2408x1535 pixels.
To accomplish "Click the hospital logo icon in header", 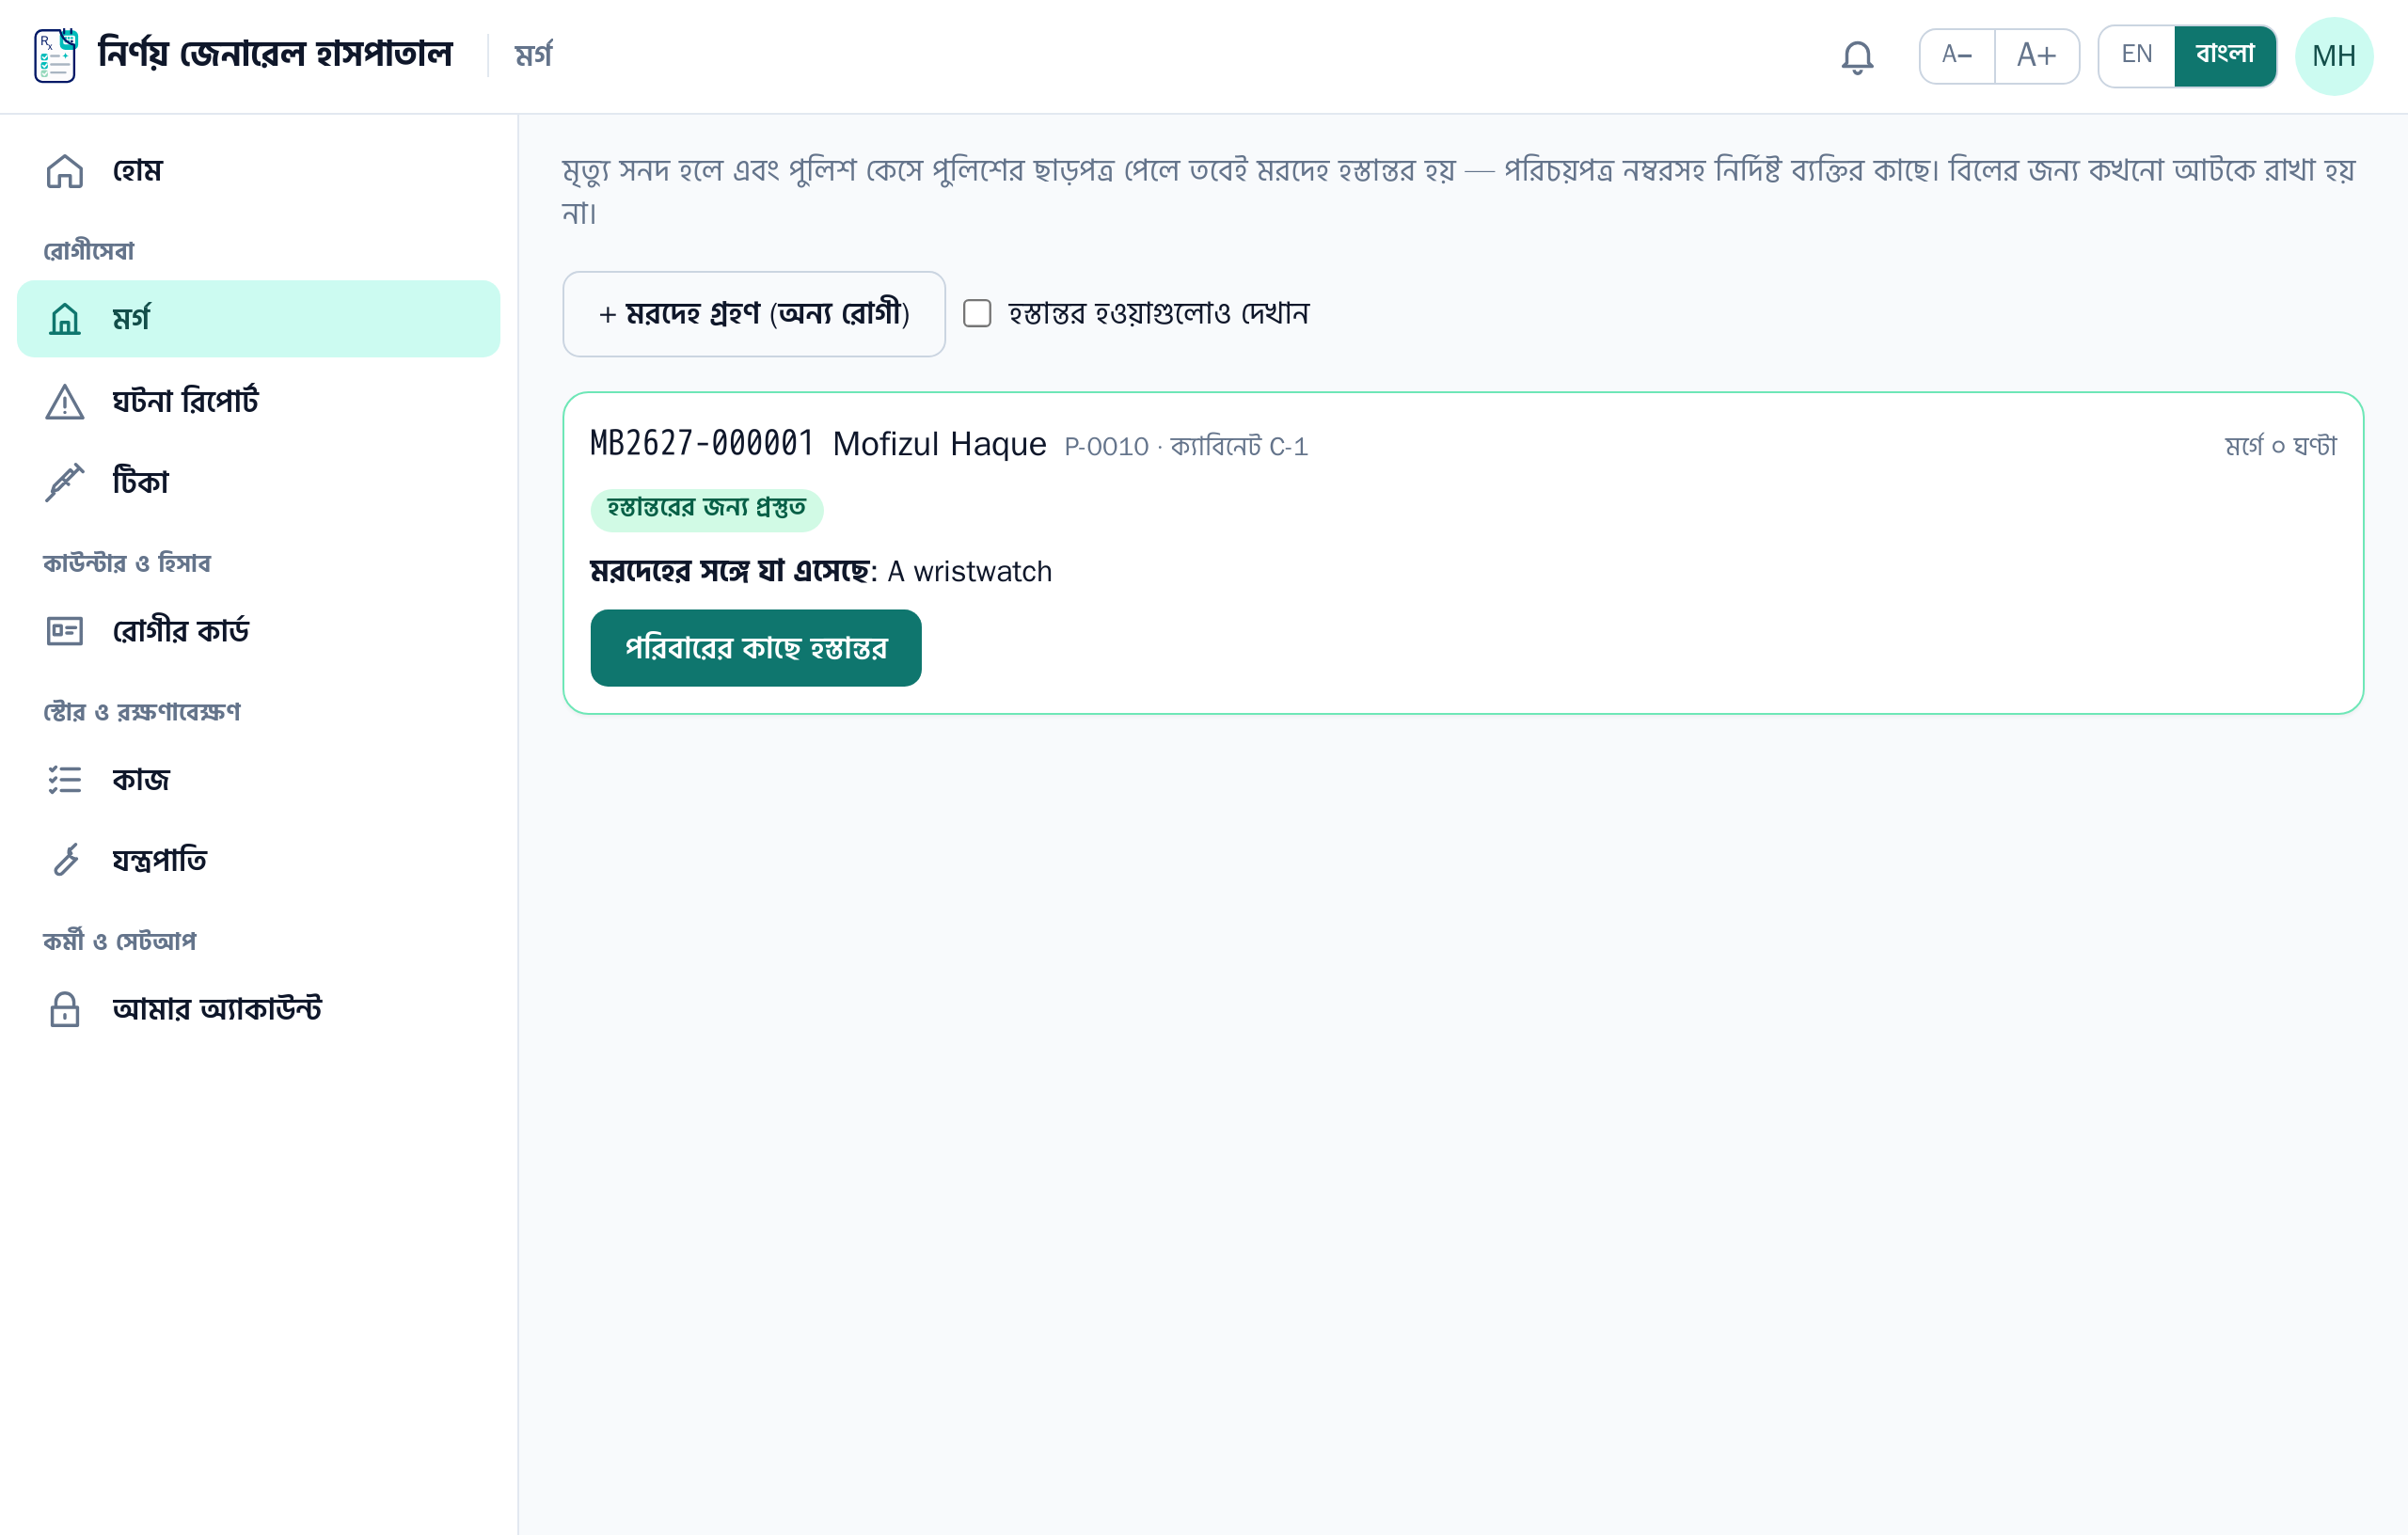I will click(56, 55).
